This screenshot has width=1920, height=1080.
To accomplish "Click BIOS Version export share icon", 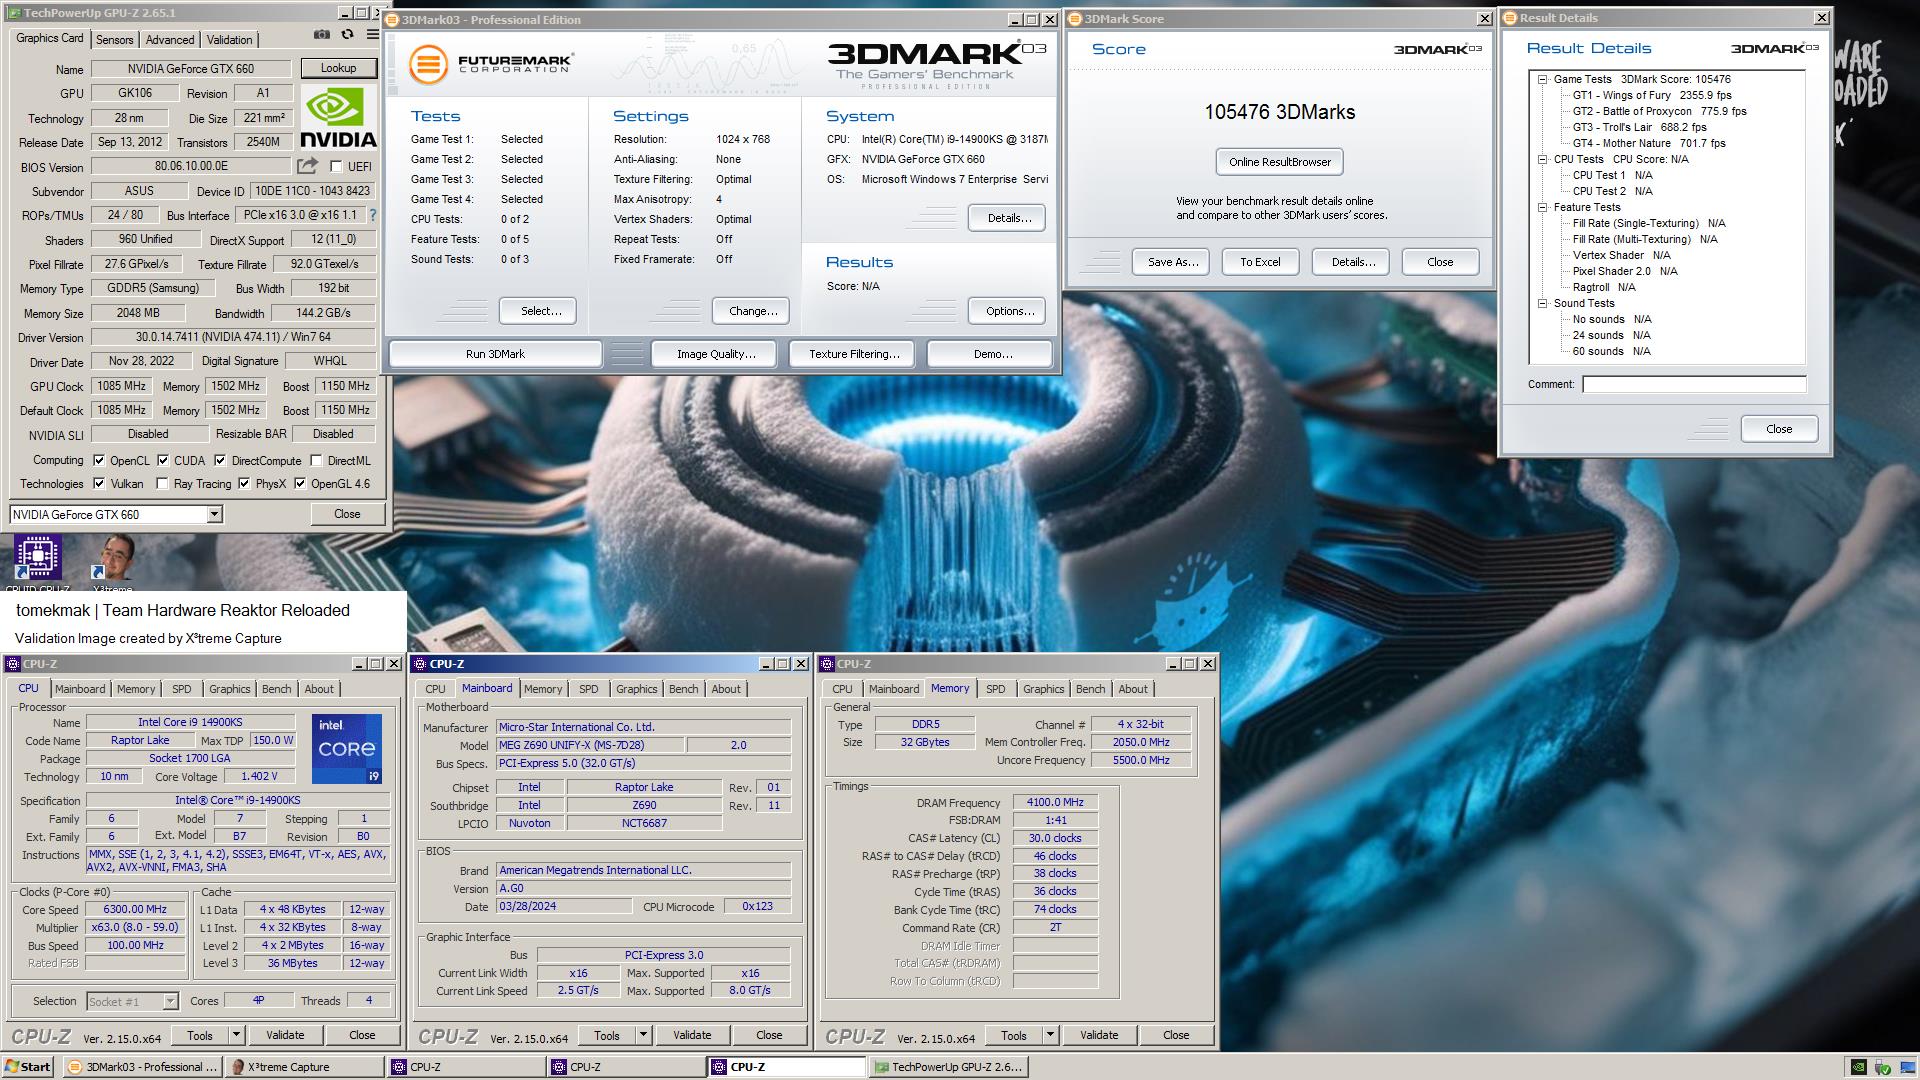I will (308, 166).
